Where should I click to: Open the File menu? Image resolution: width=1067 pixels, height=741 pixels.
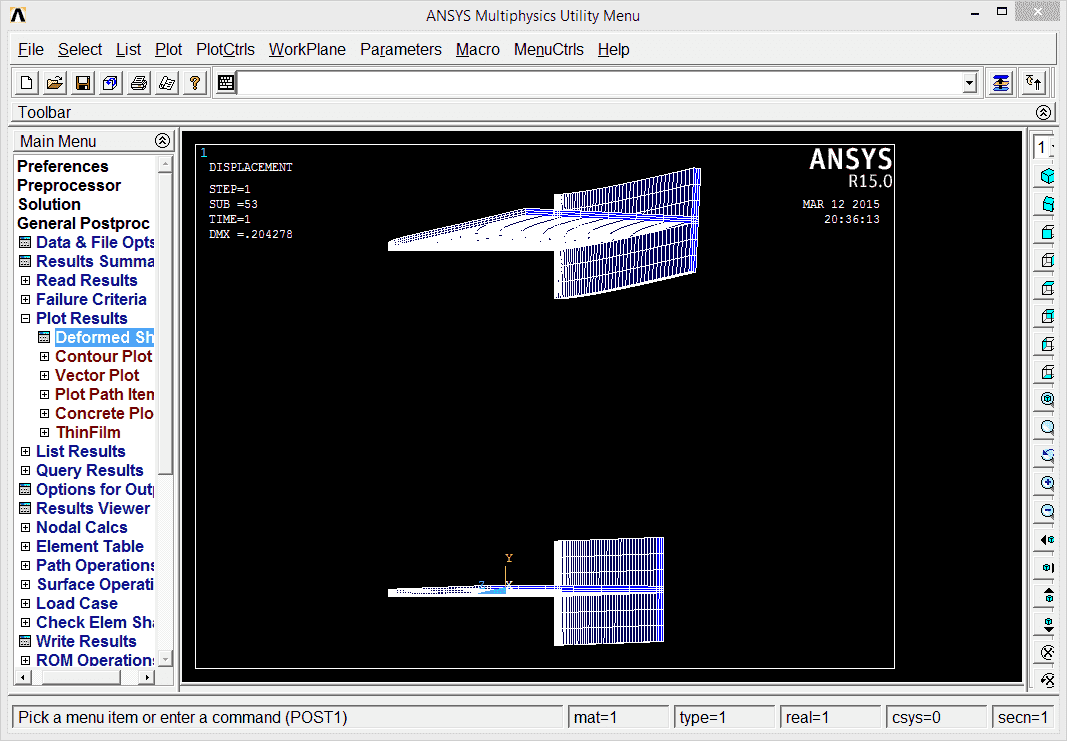pyautogui.click(x=31, y=50)
